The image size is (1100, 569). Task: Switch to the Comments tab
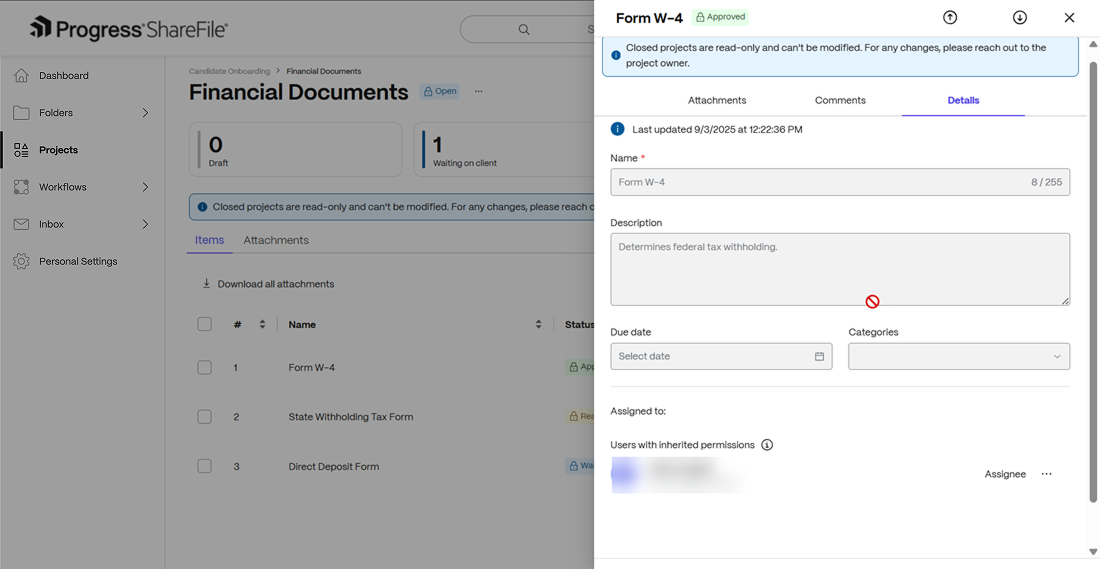(840, 100)
